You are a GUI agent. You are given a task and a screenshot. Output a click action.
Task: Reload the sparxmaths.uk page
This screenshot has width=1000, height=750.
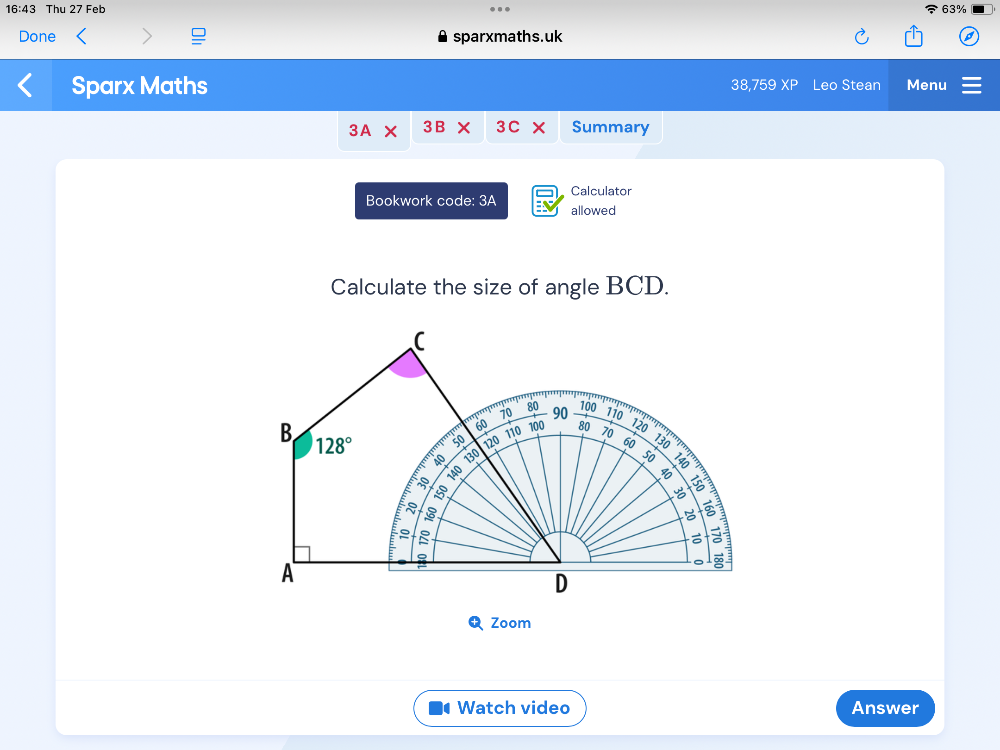point(861,36)
